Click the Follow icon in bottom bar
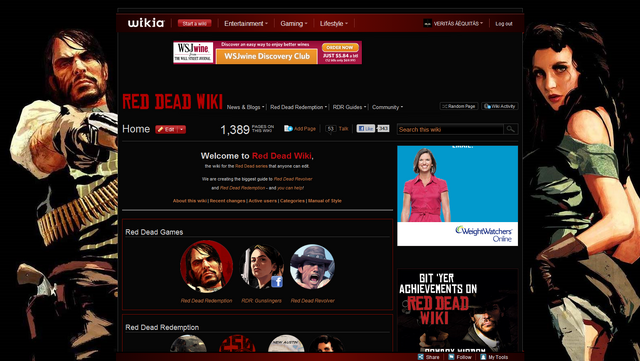 (451, 357)
